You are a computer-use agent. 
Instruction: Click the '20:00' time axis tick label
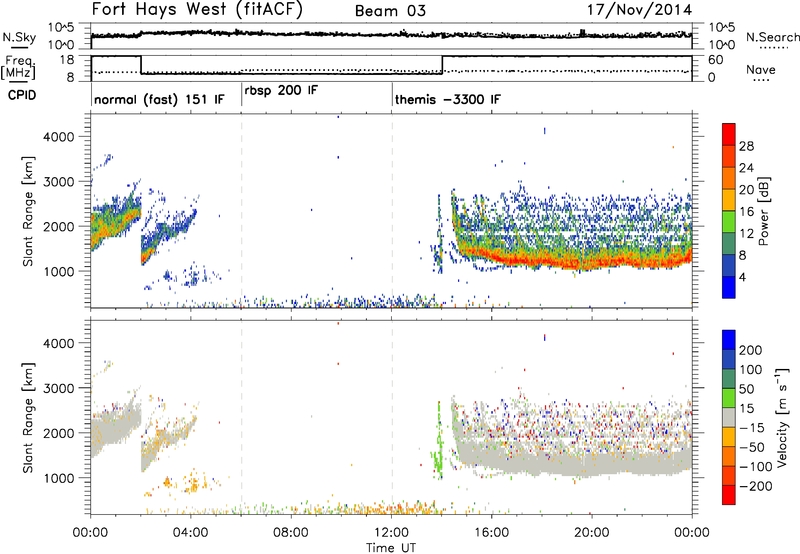pos(592,533)
